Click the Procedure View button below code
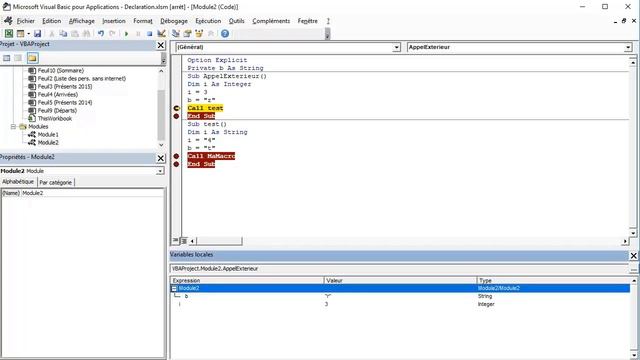 tap(176, 241)
